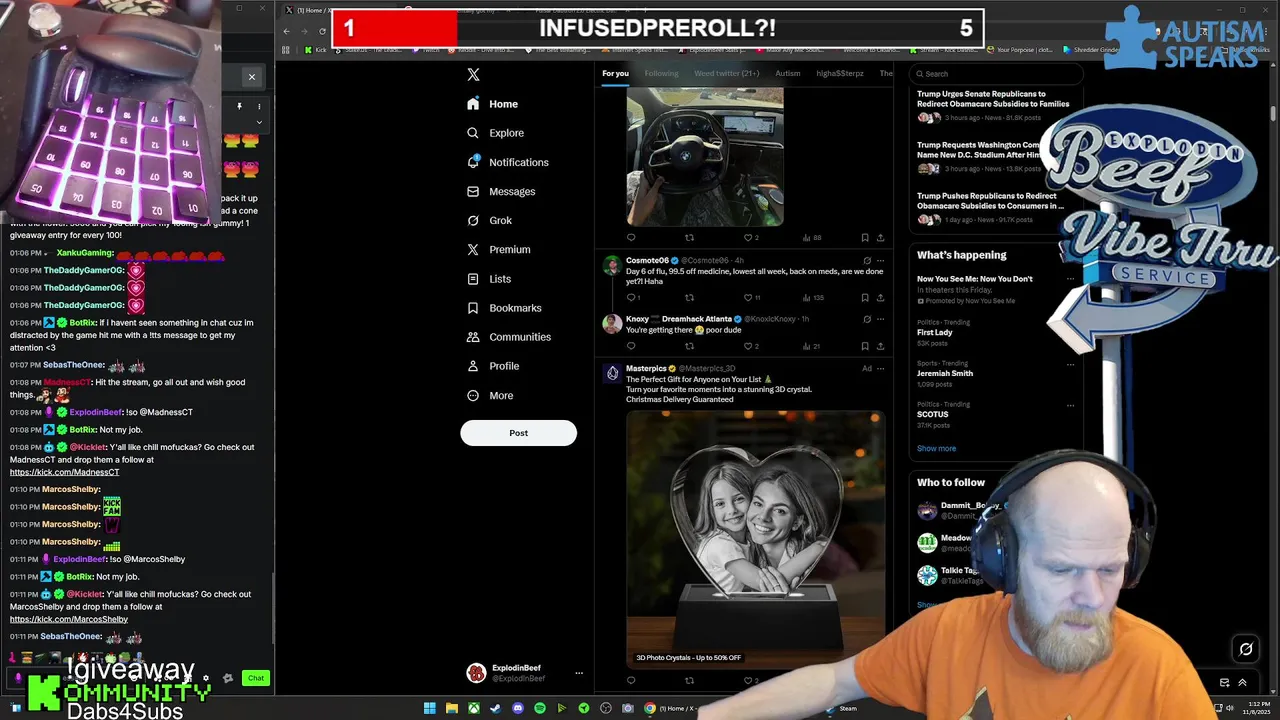1280x720 pixels.
Task: Open the kick.com/MadnessCT link in chat
Action: pyautogui.click(x=64, y=472)
